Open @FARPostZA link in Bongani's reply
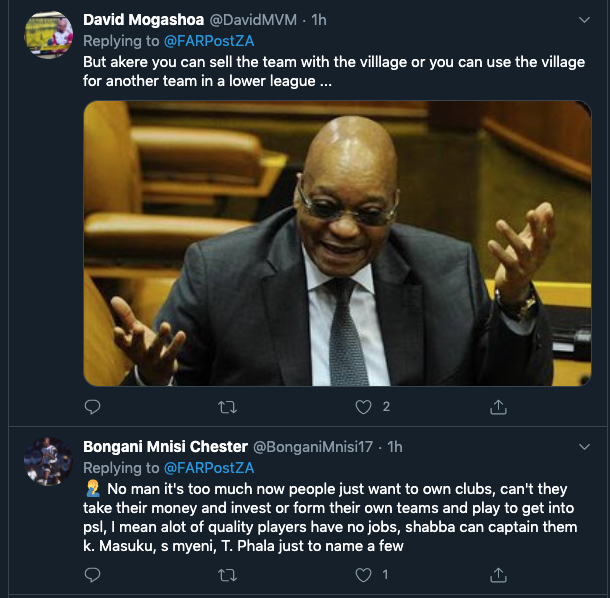The width and height of the screenshot is (610, 598). [209, 467]
